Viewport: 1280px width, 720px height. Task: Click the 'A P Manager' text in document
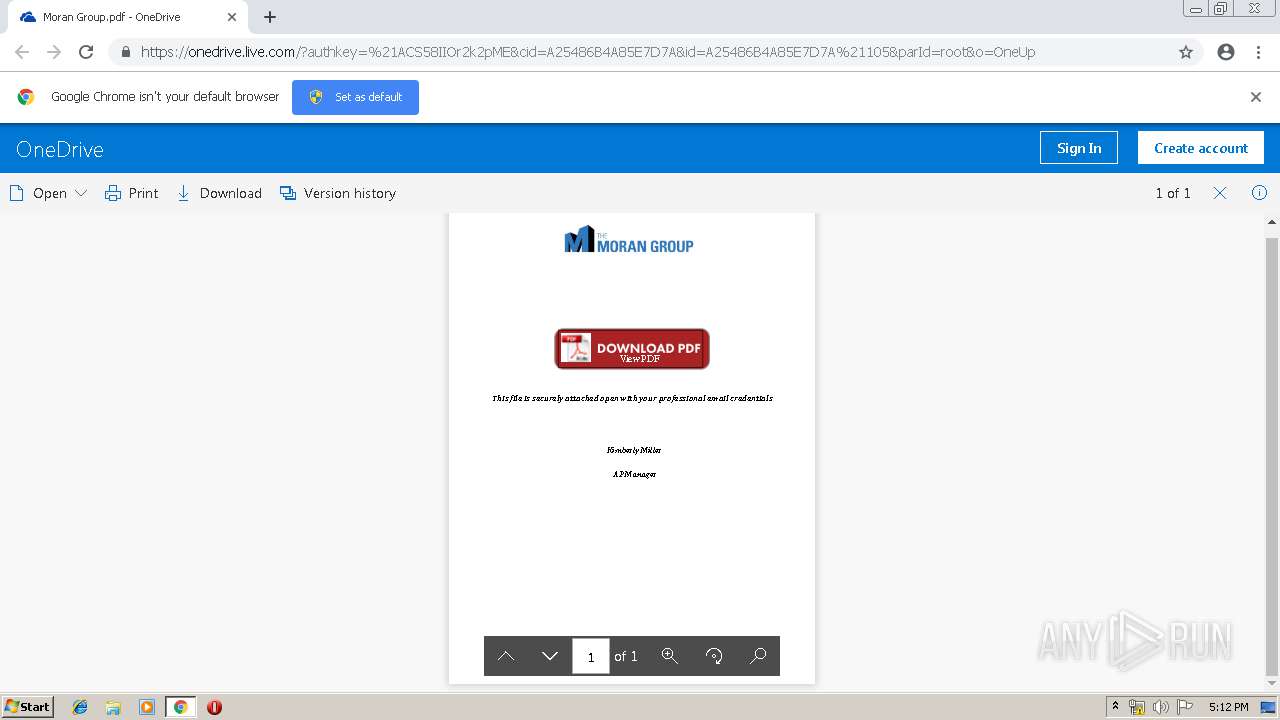[634, 474]
